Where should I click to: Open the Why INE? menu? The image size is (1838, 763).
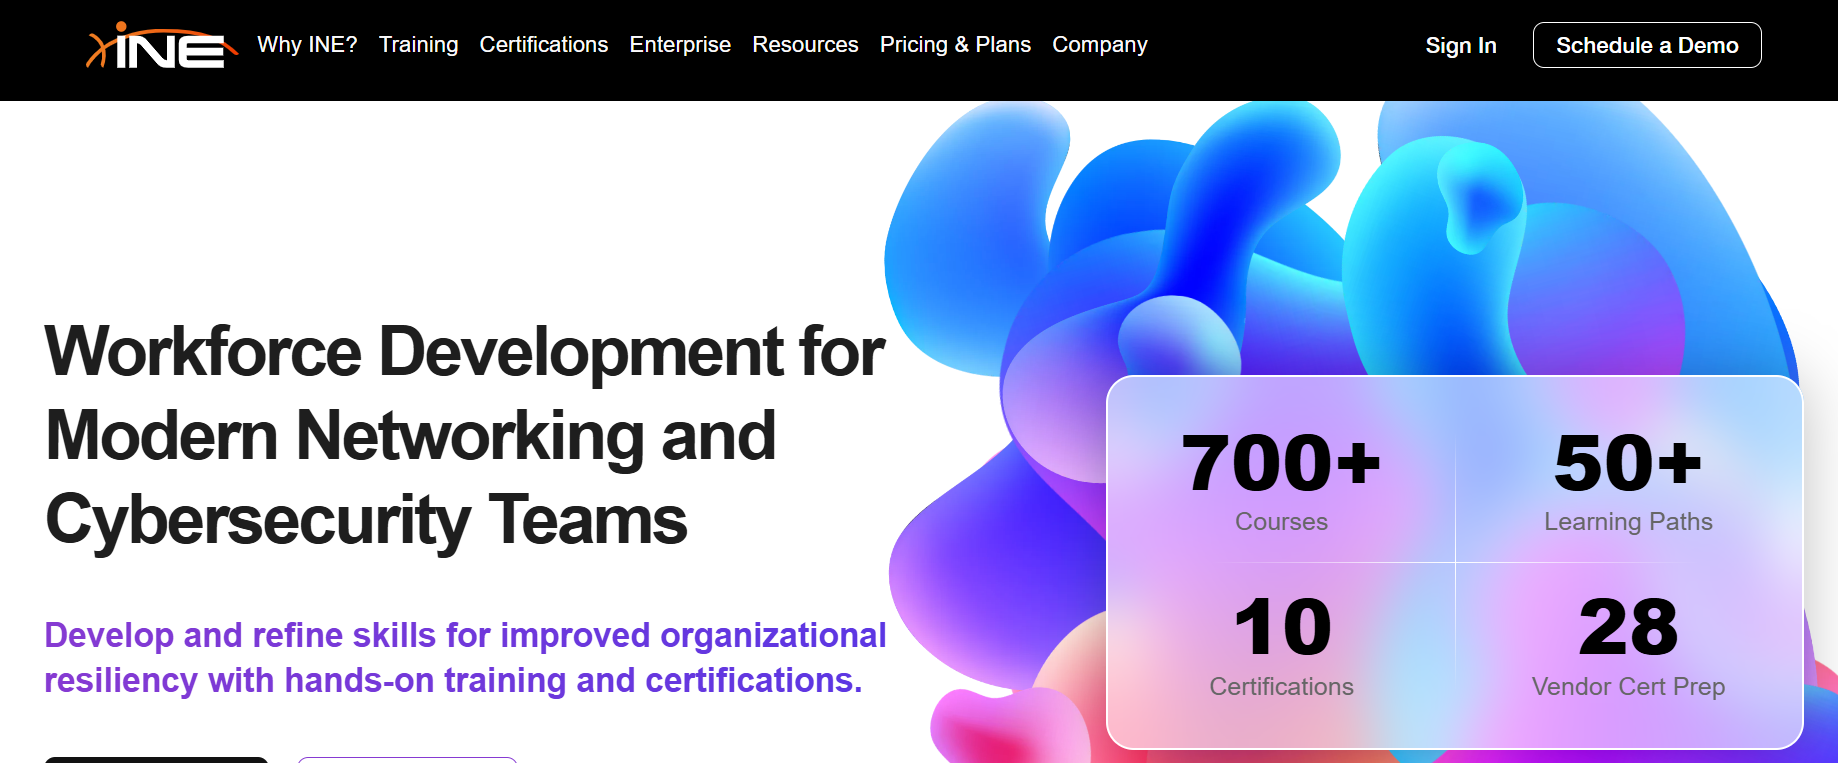pos(307,45)
